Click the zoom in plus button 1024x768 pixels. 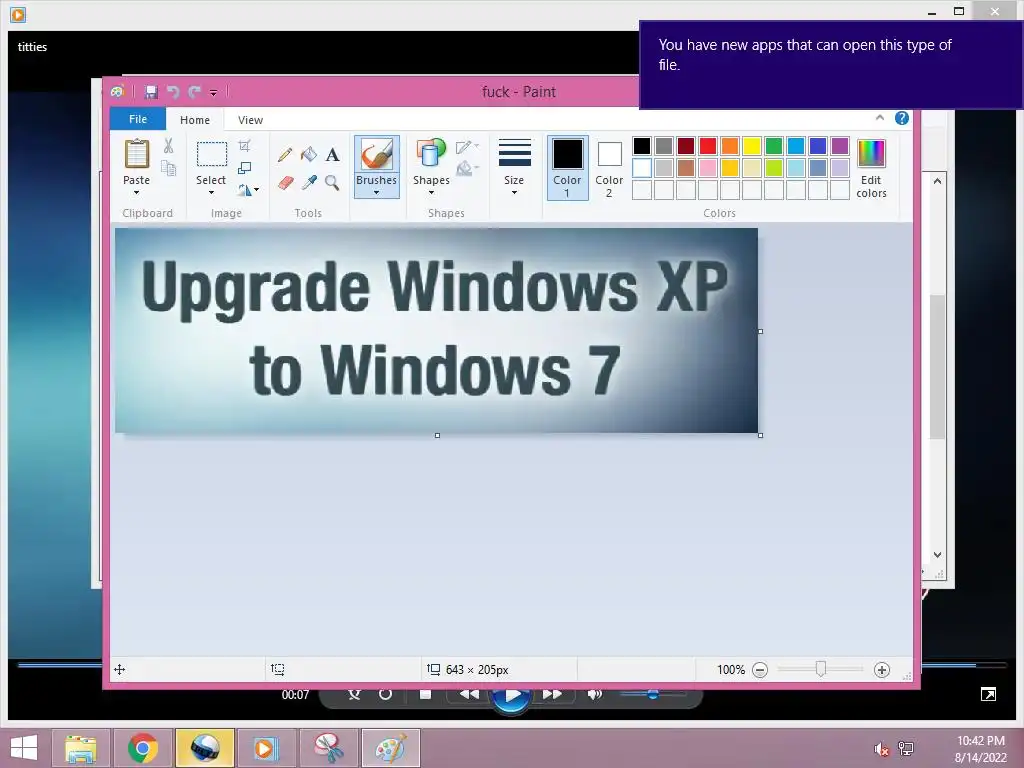tap(882, 670)
